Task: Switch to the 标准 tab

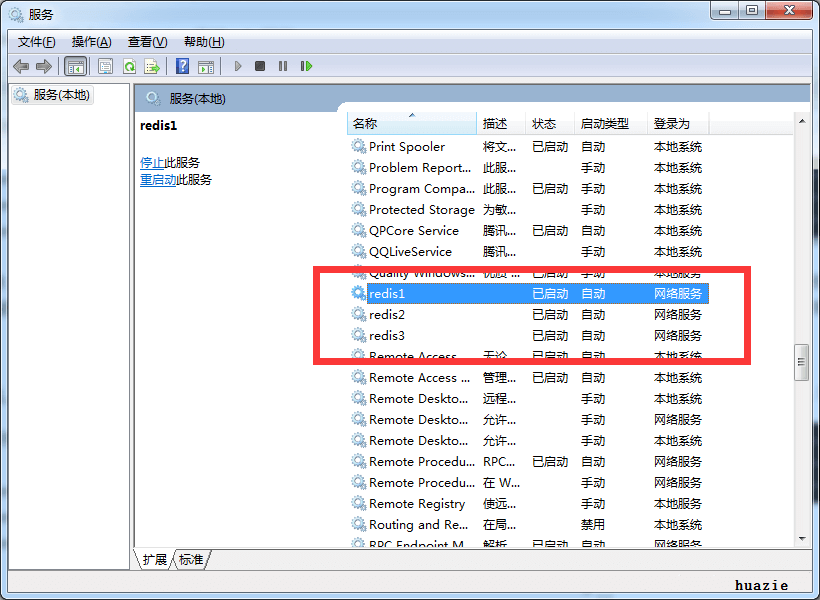Action: 191,560
